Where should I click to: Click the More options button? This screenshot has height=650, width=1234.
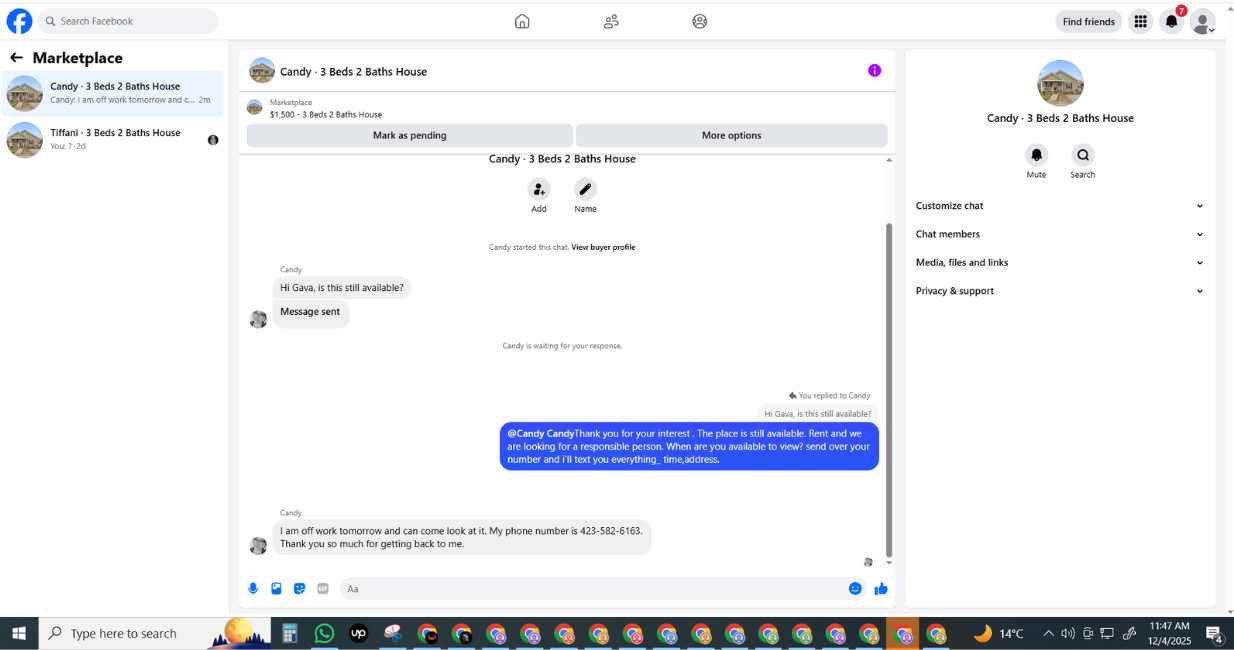coord(732,135)
